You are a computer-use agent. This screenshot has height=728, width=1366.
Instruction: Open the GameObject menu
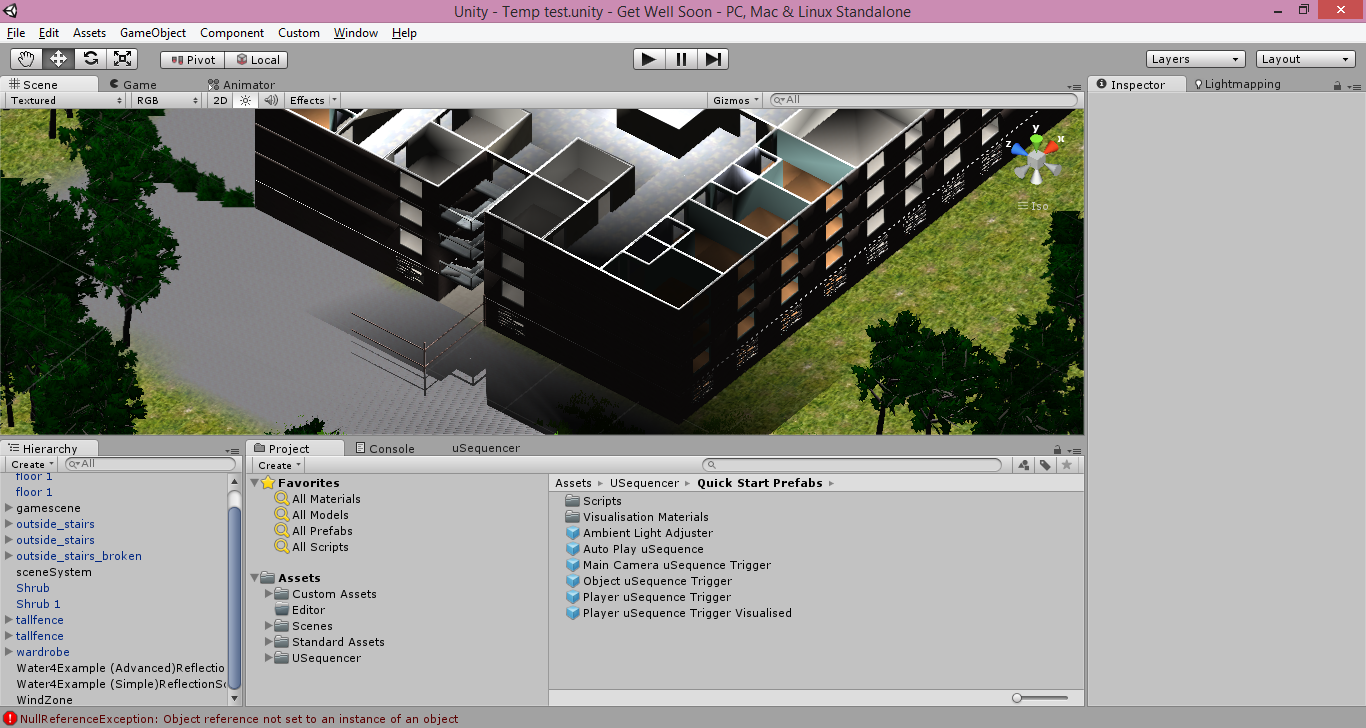[x=153, y=33]
